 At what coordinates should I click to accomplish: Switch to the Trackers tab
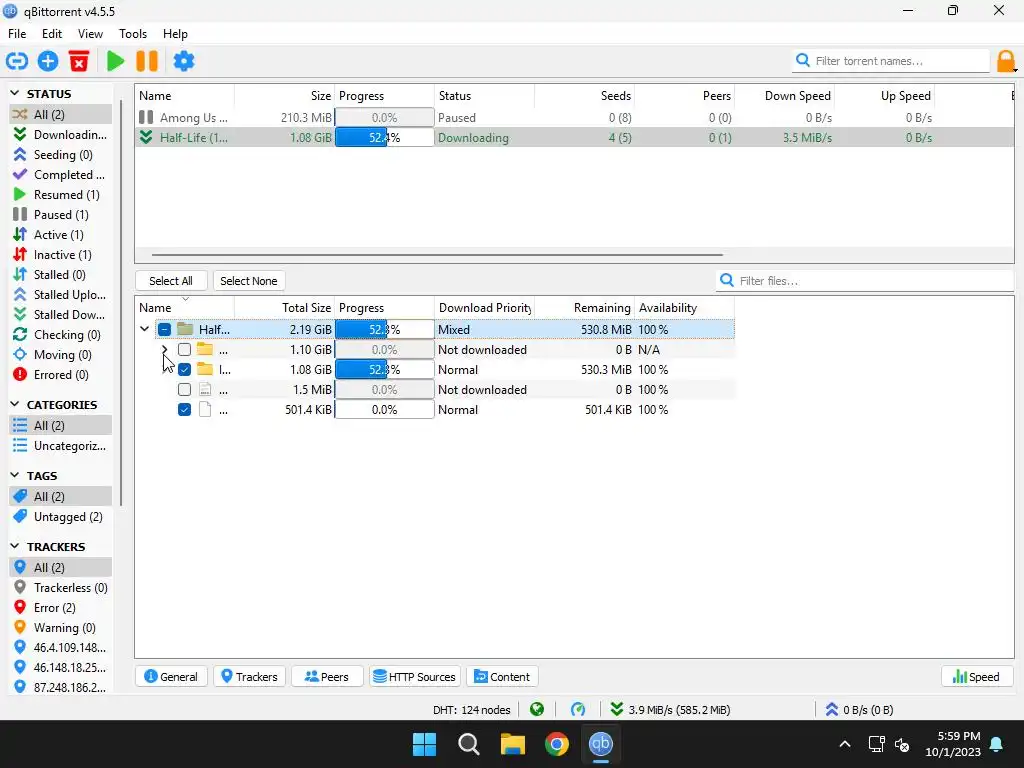point(249,677)
